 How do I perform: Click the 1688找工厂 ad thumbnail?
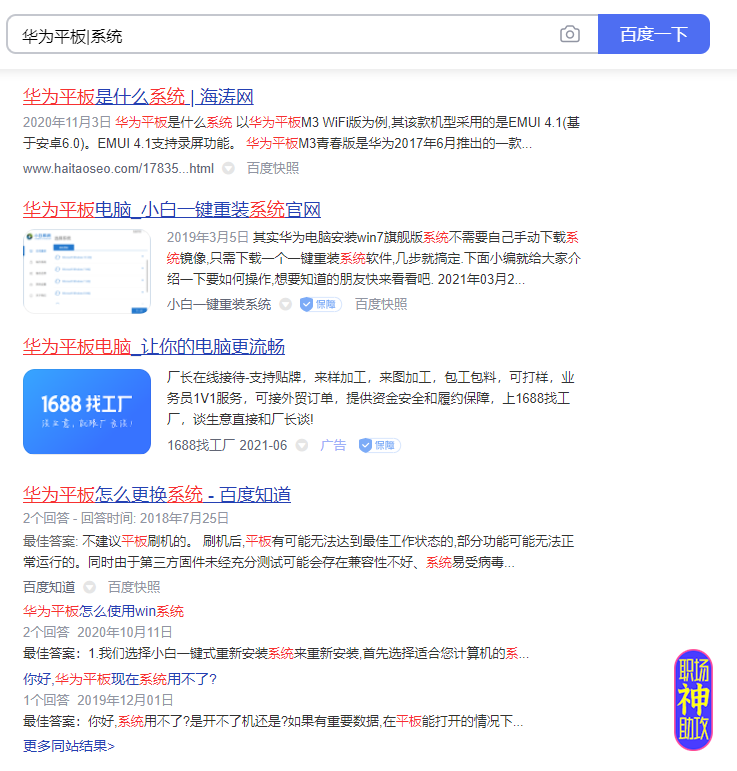pyautogui.click(x=87, y=411)
